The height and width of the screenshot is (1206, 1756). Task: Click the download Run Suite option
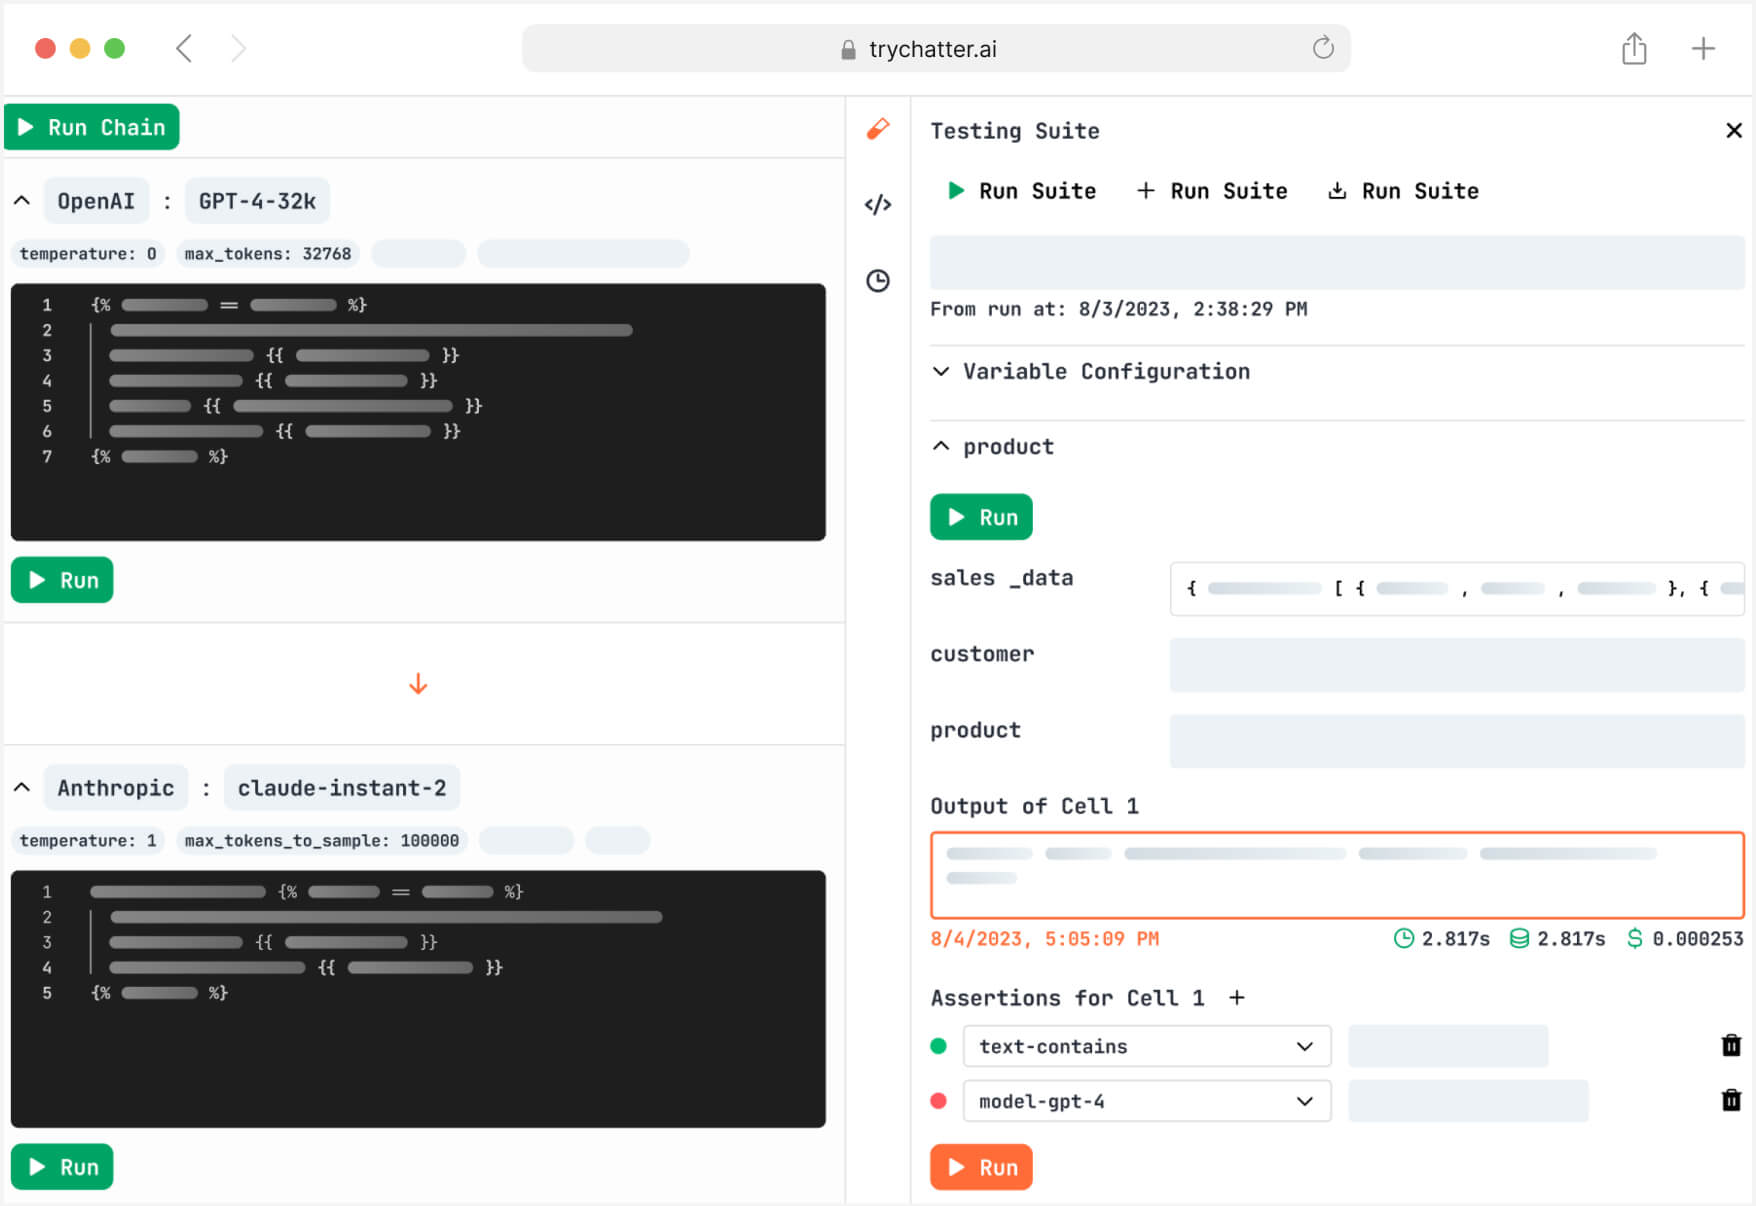click(1403, 191)
